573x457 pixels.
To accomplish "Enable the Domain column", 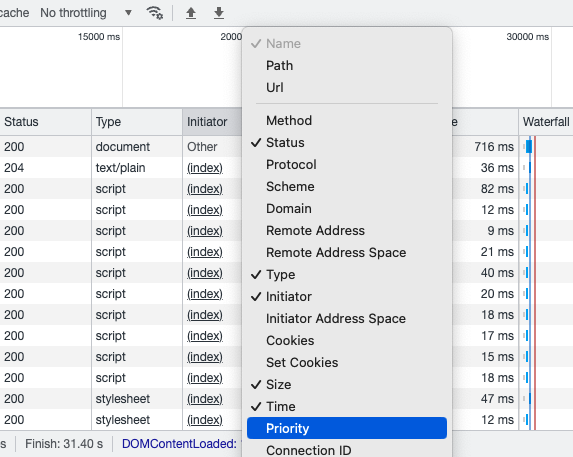I will (346, 209).
